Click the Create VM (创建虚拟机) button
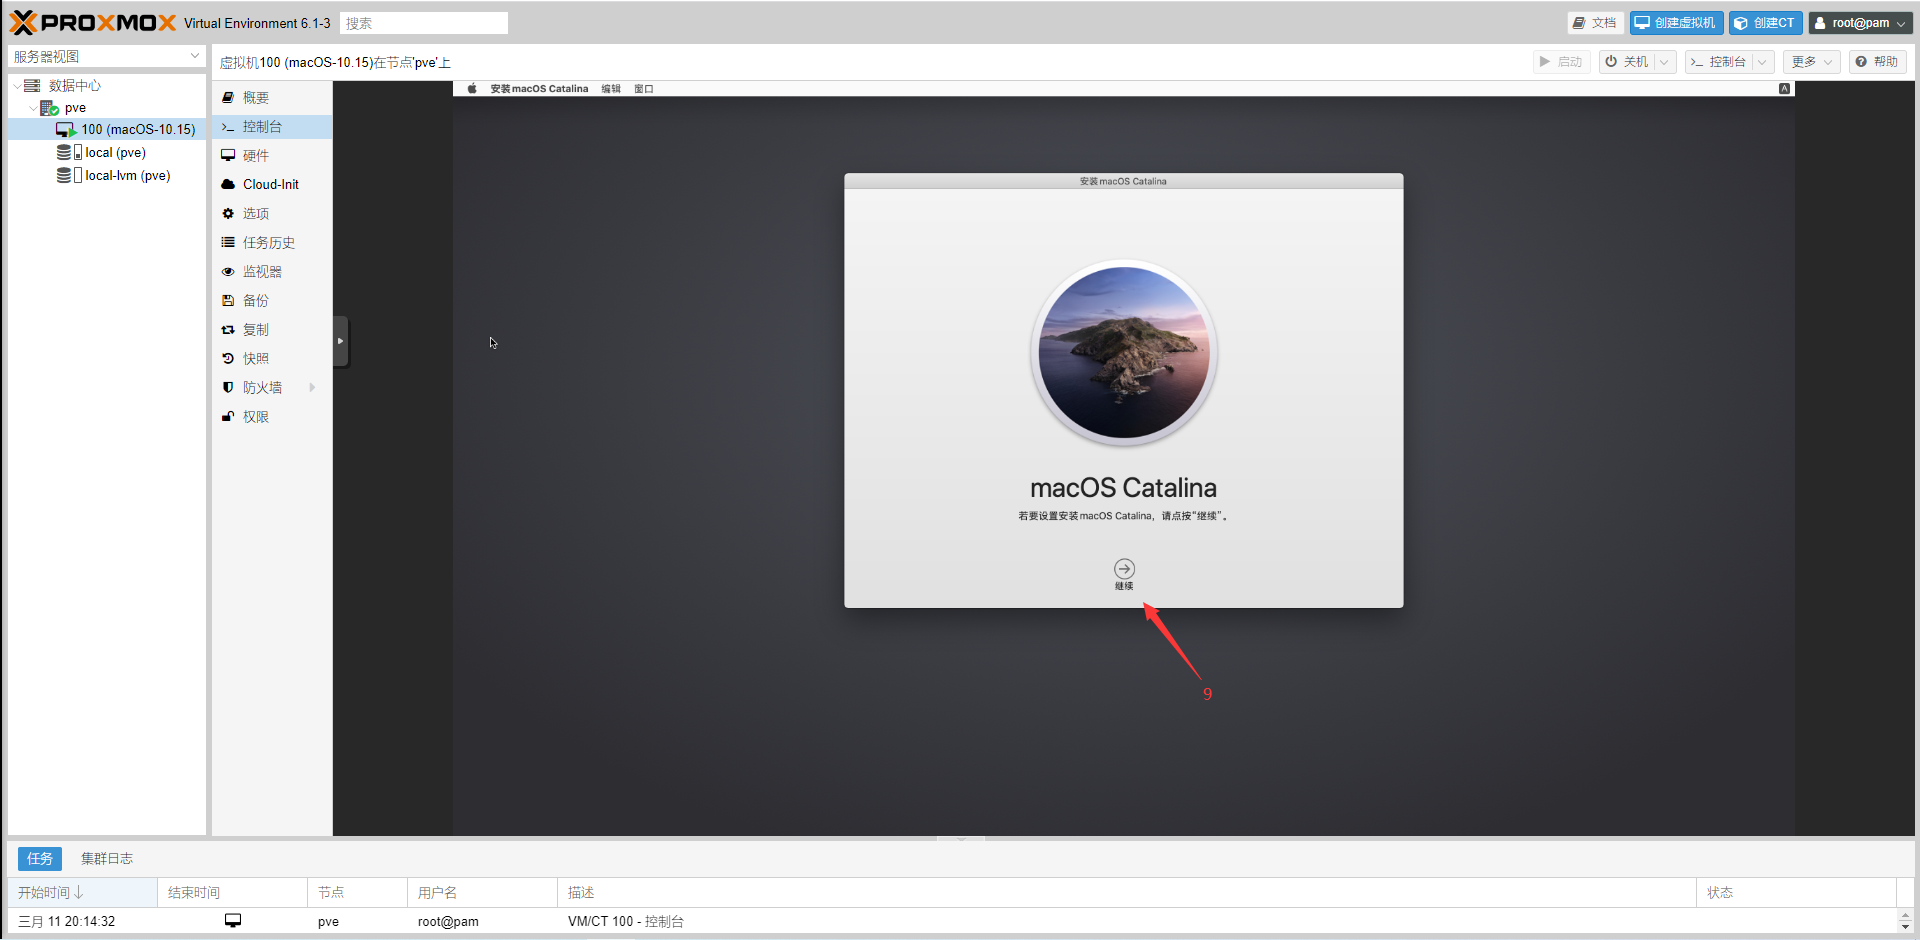 pos(1676,23)
